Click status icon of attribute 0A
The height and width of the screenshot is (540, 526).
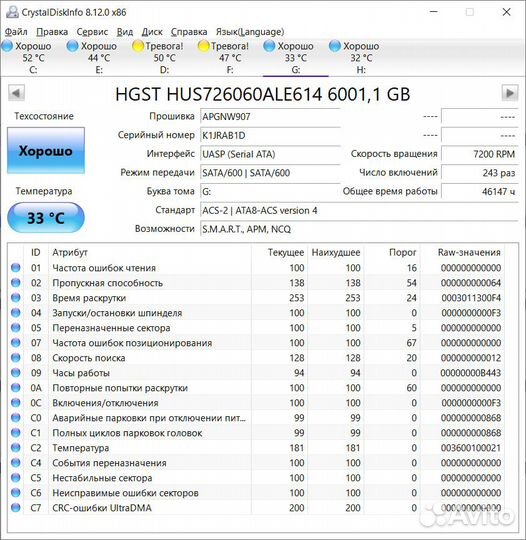pyautogui.click(x=16, y=387)
